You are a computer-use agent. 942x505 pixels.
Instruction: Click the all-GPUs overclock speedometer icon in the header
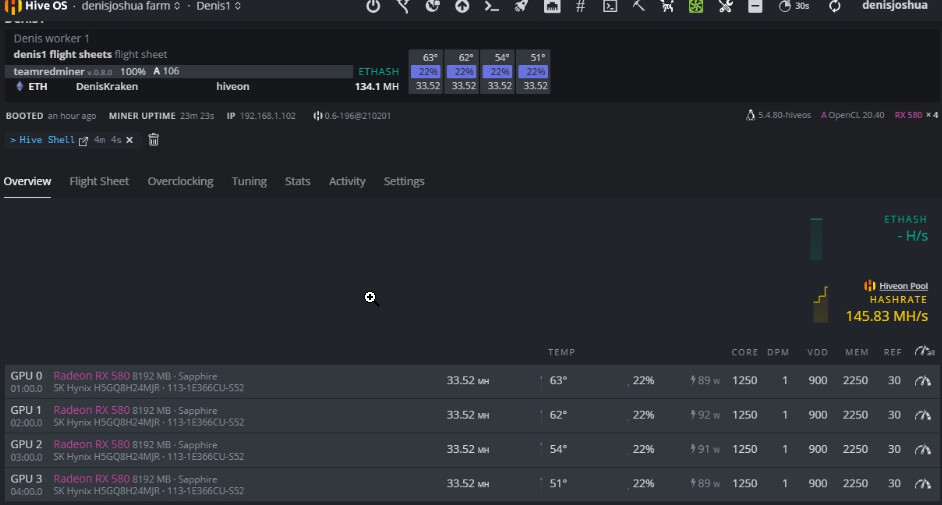924,352
